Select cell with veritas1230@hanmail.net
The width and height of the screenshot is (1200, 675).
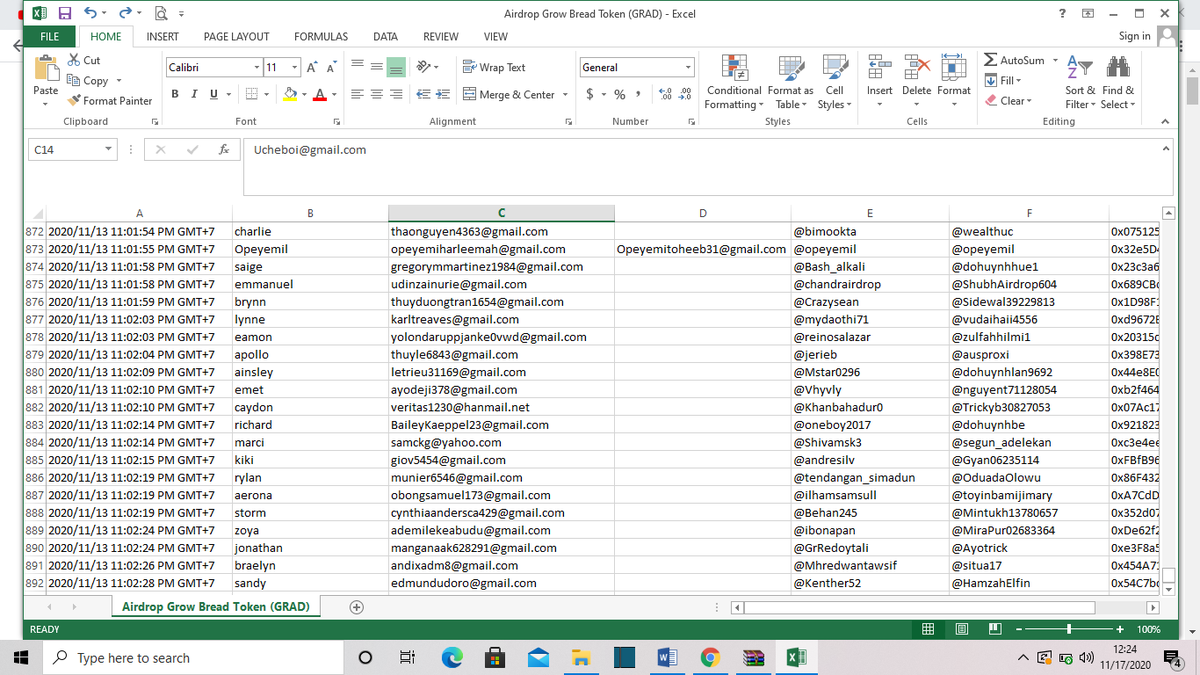[x=501, y=407]
